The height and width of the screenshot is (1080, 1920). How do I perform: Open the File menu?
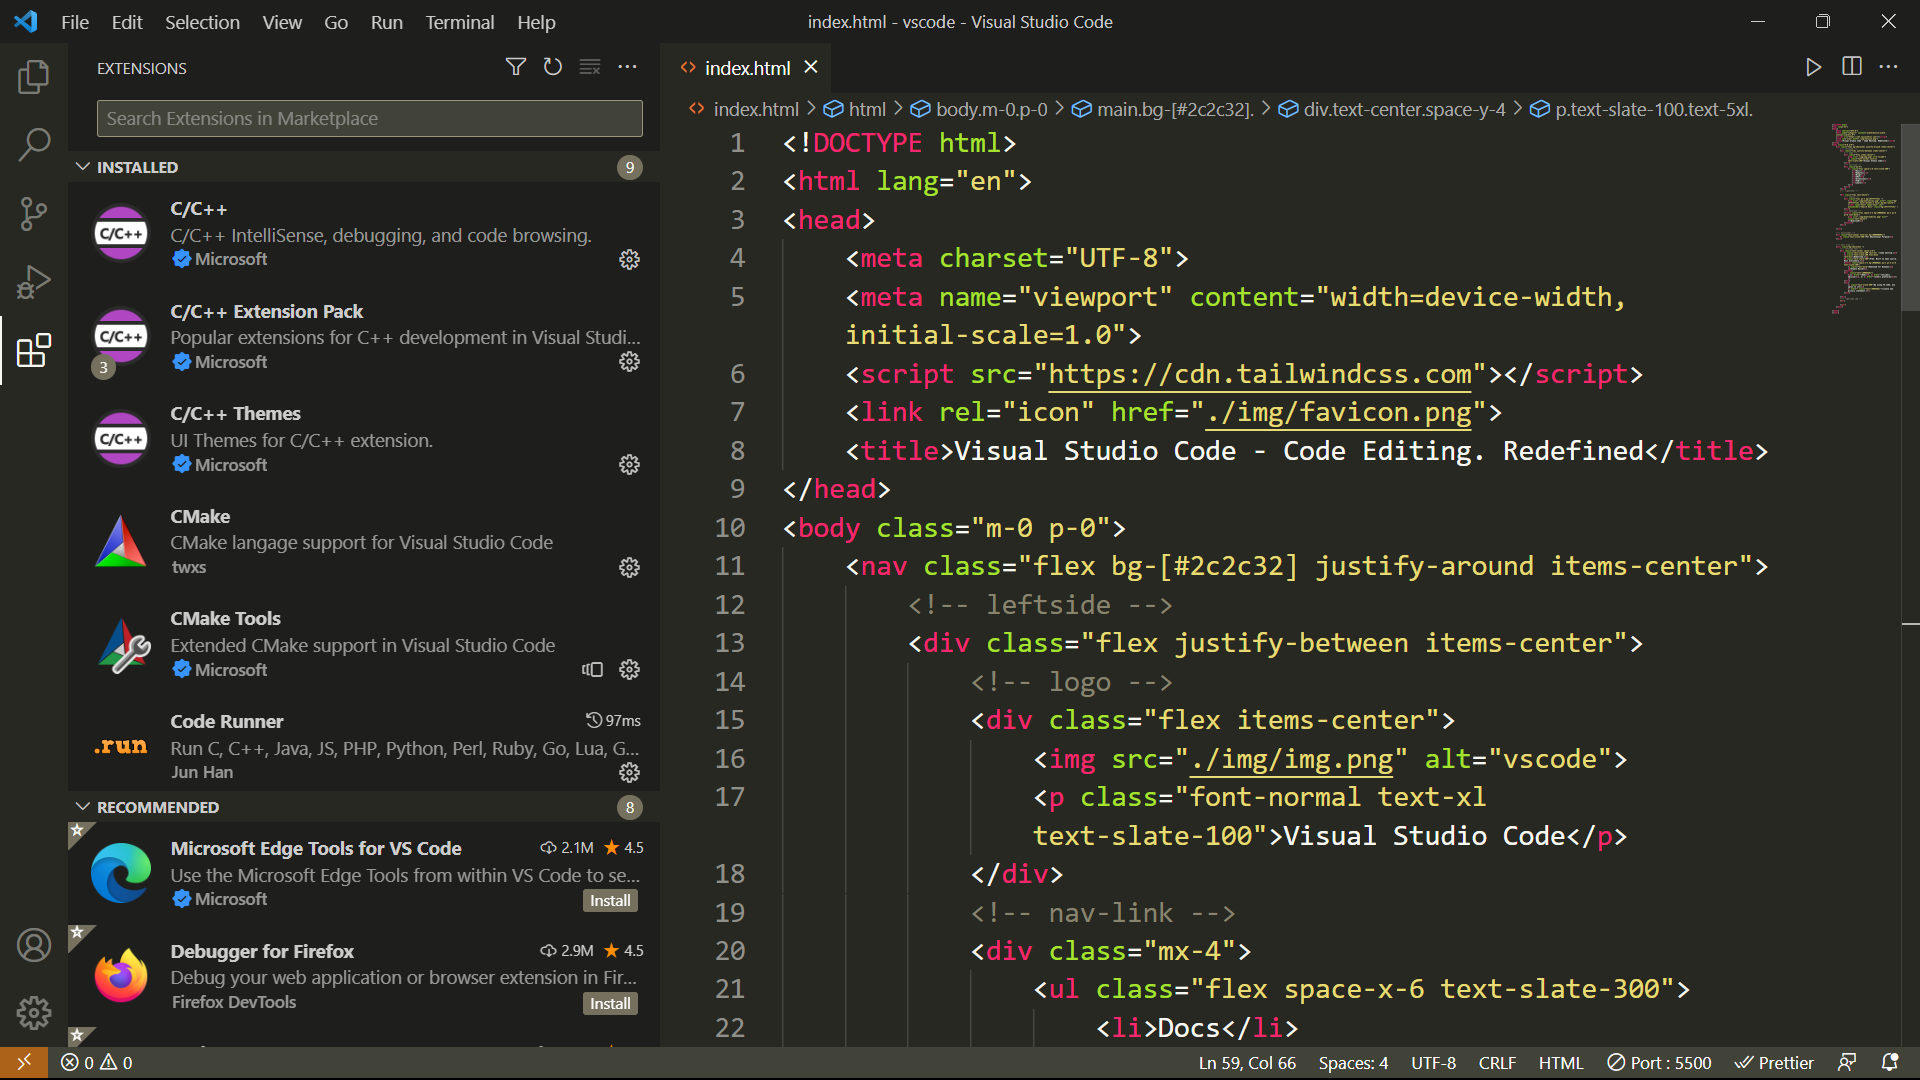[x=75, y=22]
